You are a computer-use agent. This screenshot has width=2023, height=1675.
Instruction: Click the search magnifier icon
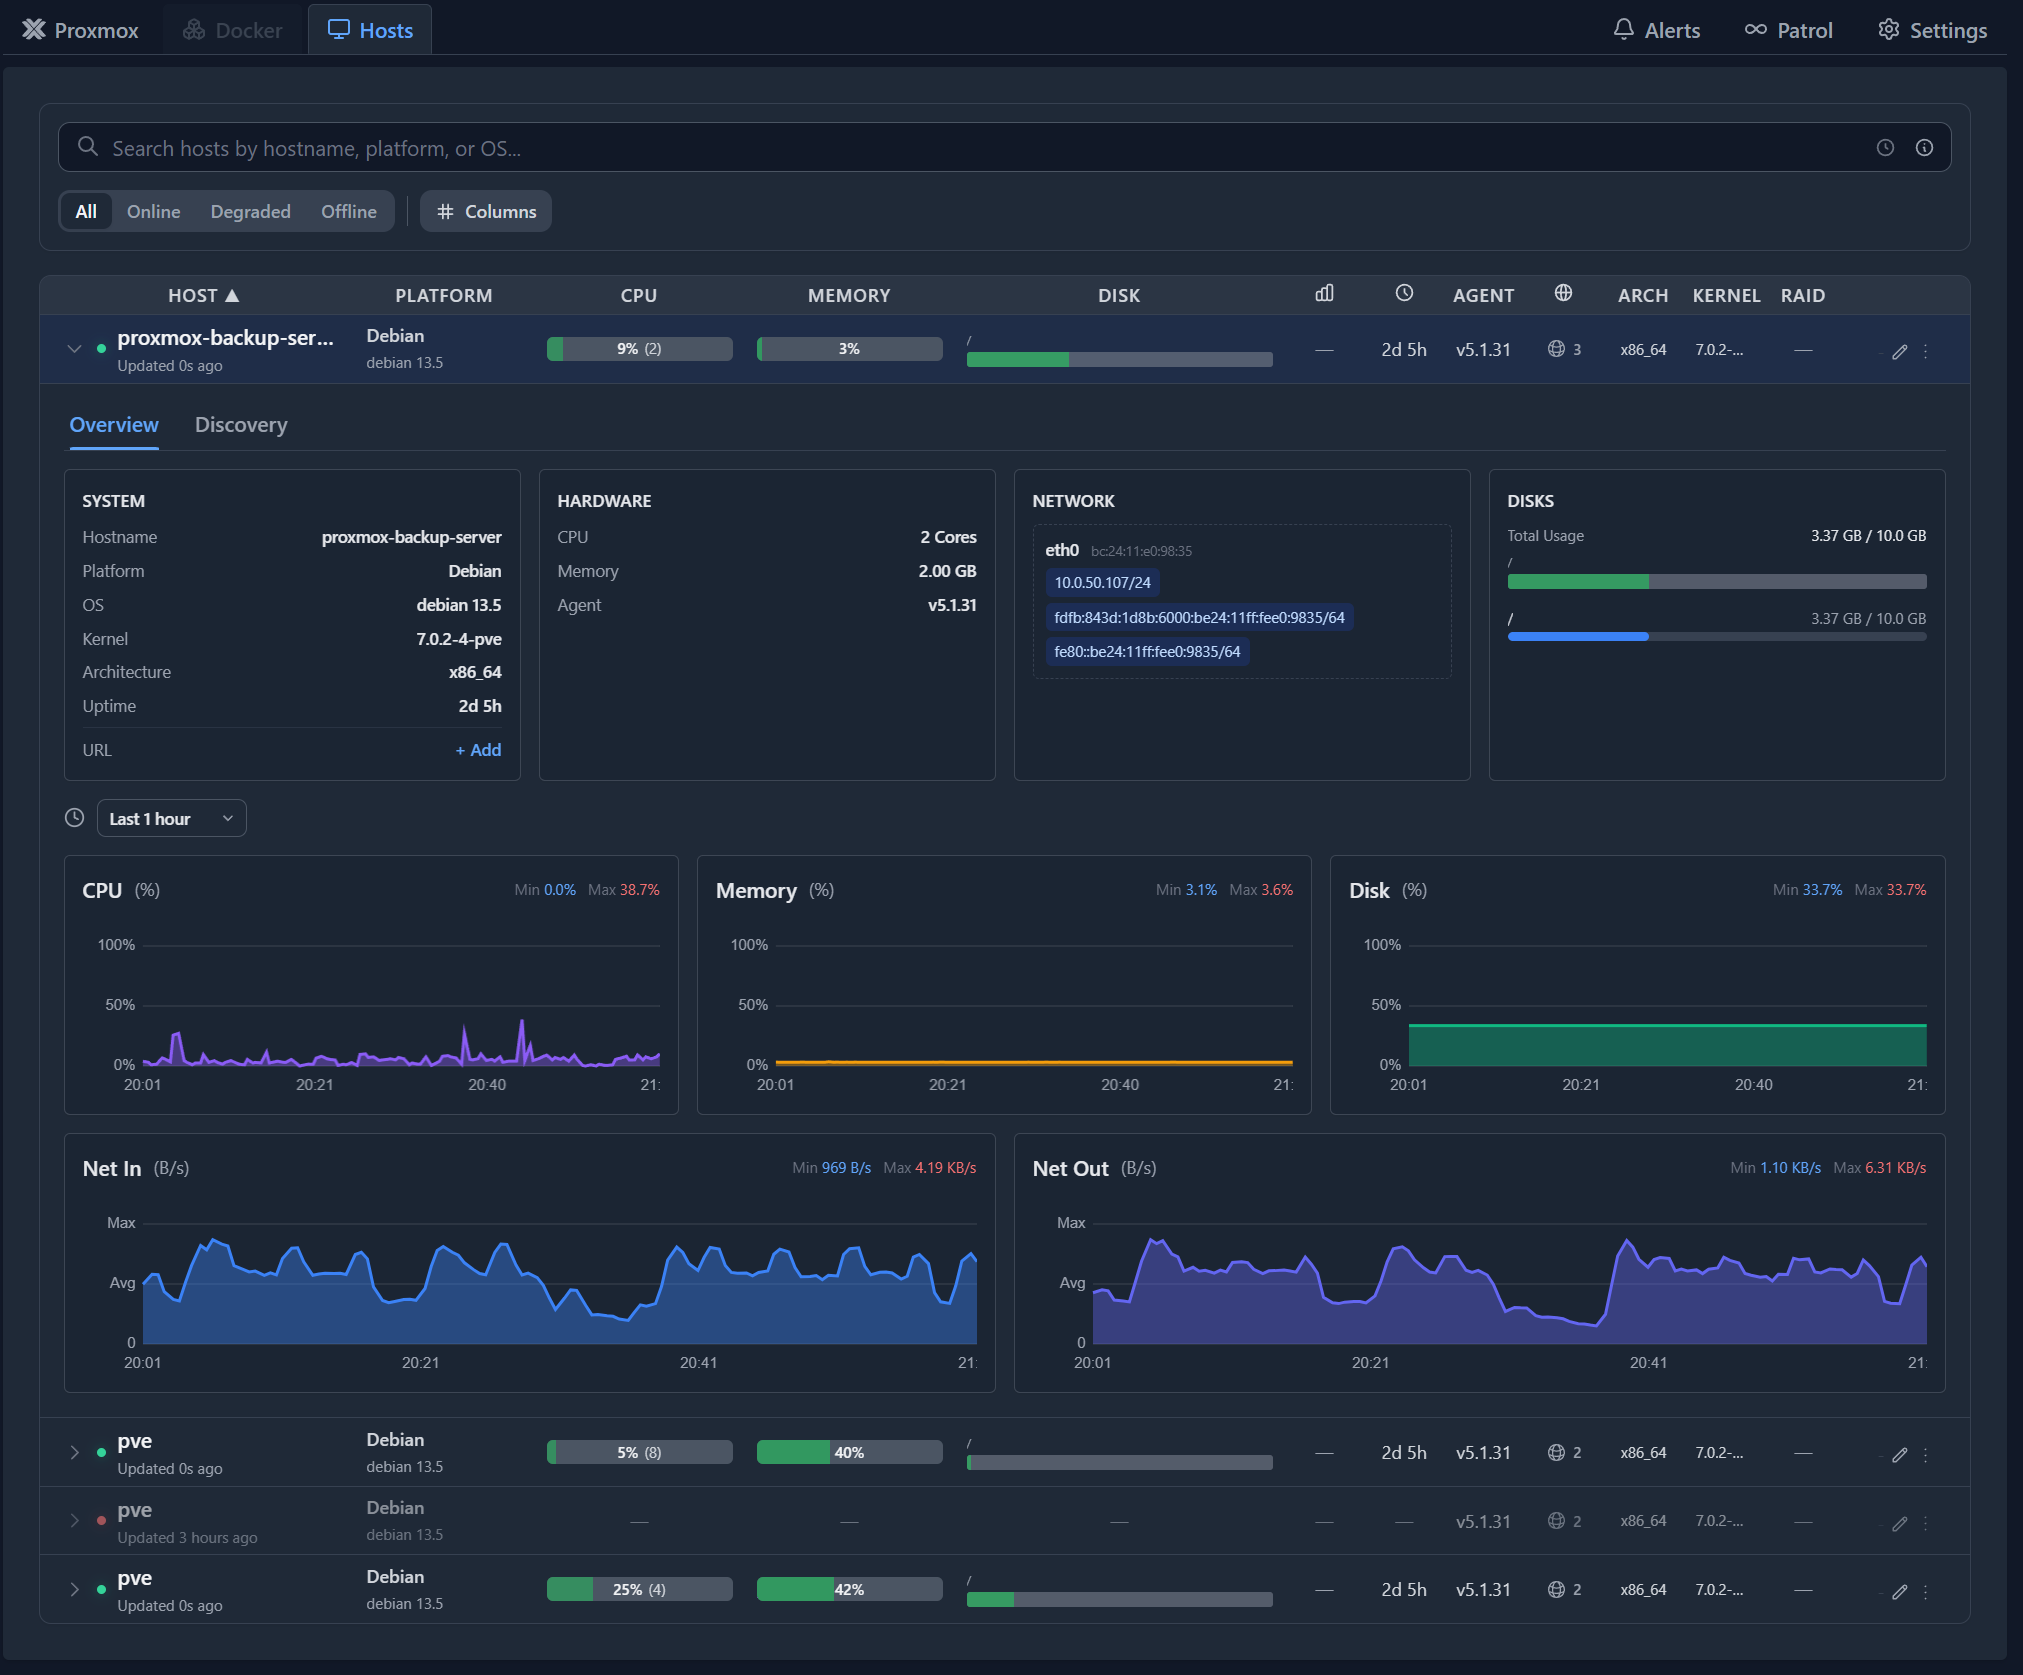[88, 147]
